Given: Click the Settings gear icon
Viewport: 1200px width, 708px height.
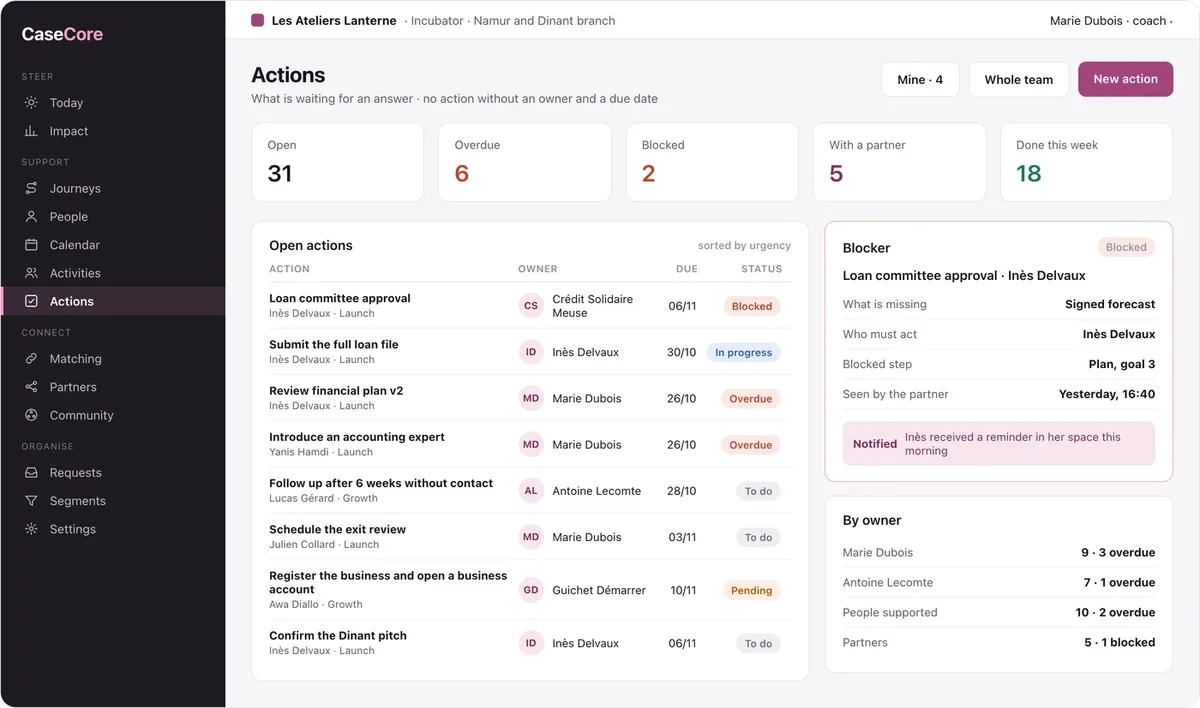Looking at the screenshot, I should tap(31, 529).
